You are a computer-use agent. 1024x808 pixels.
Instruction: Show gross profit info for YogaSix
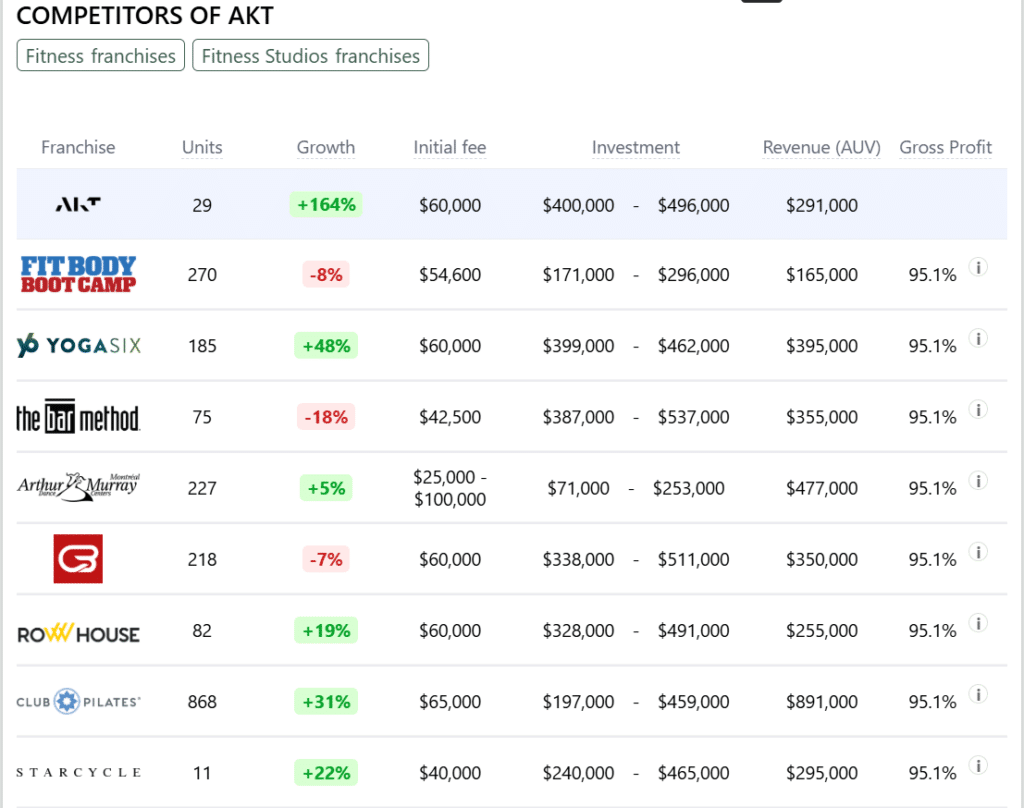978,338
